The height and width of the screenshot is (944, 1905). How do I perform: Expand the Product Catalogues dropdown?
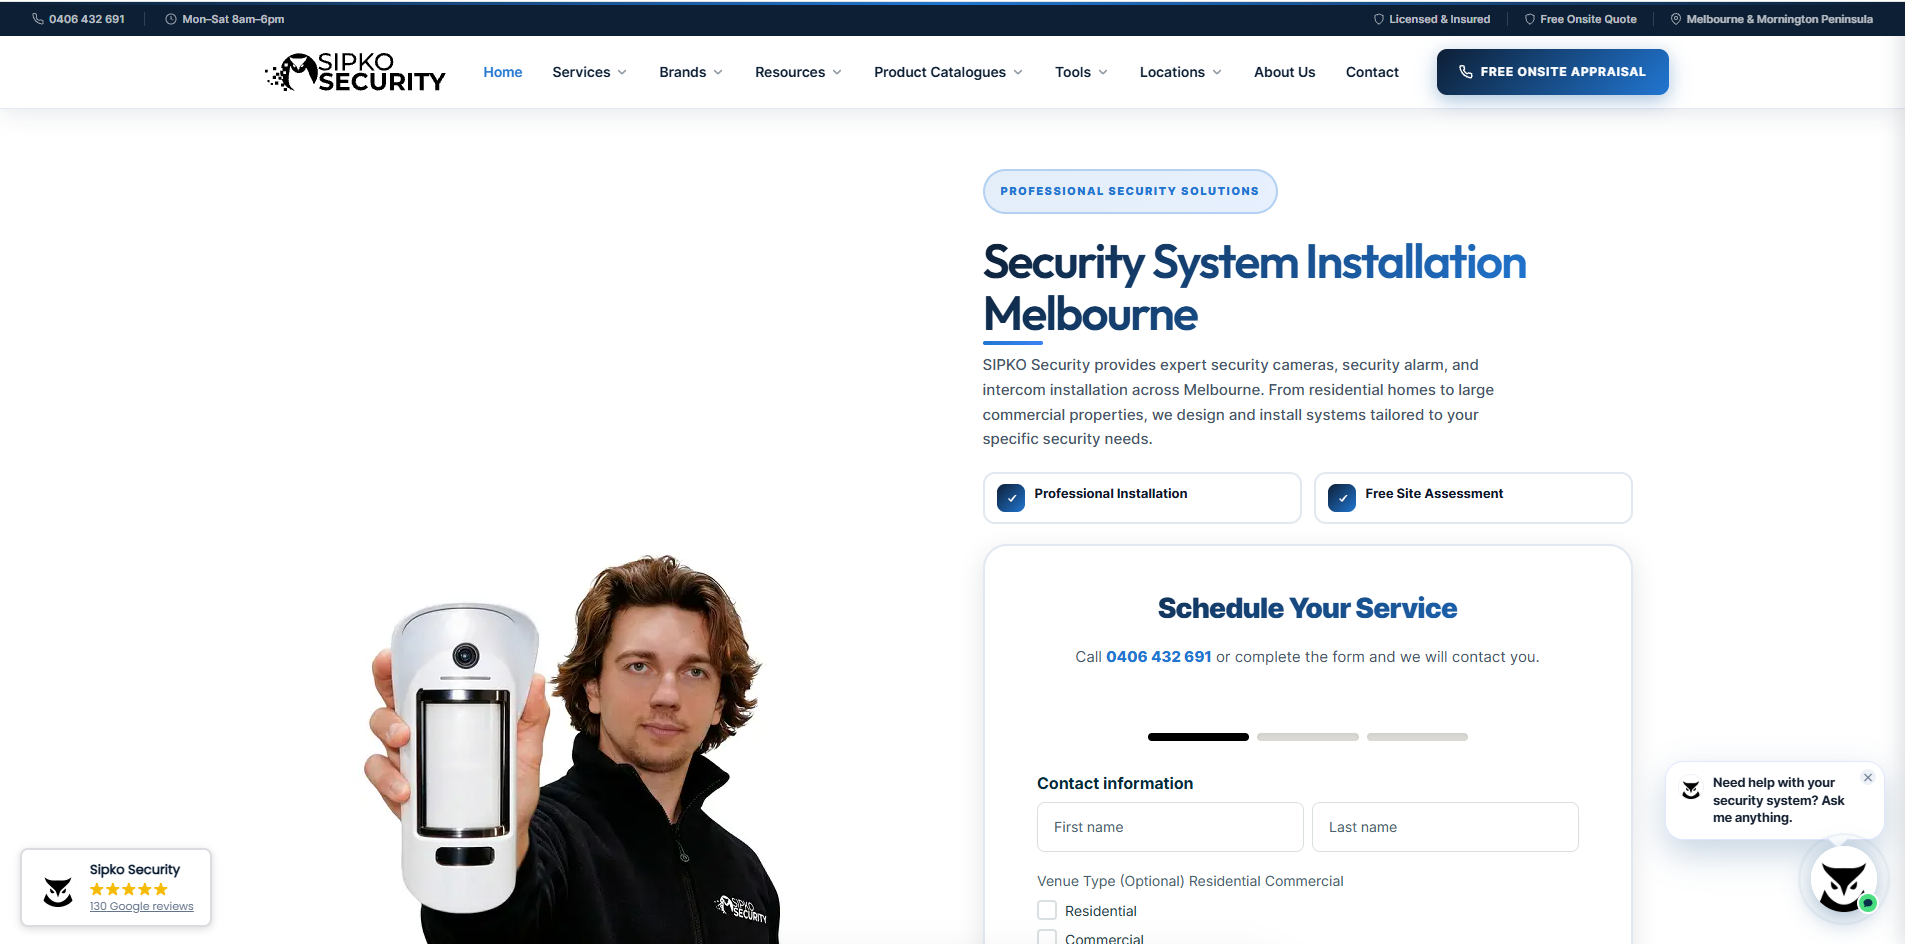[949, 72]
